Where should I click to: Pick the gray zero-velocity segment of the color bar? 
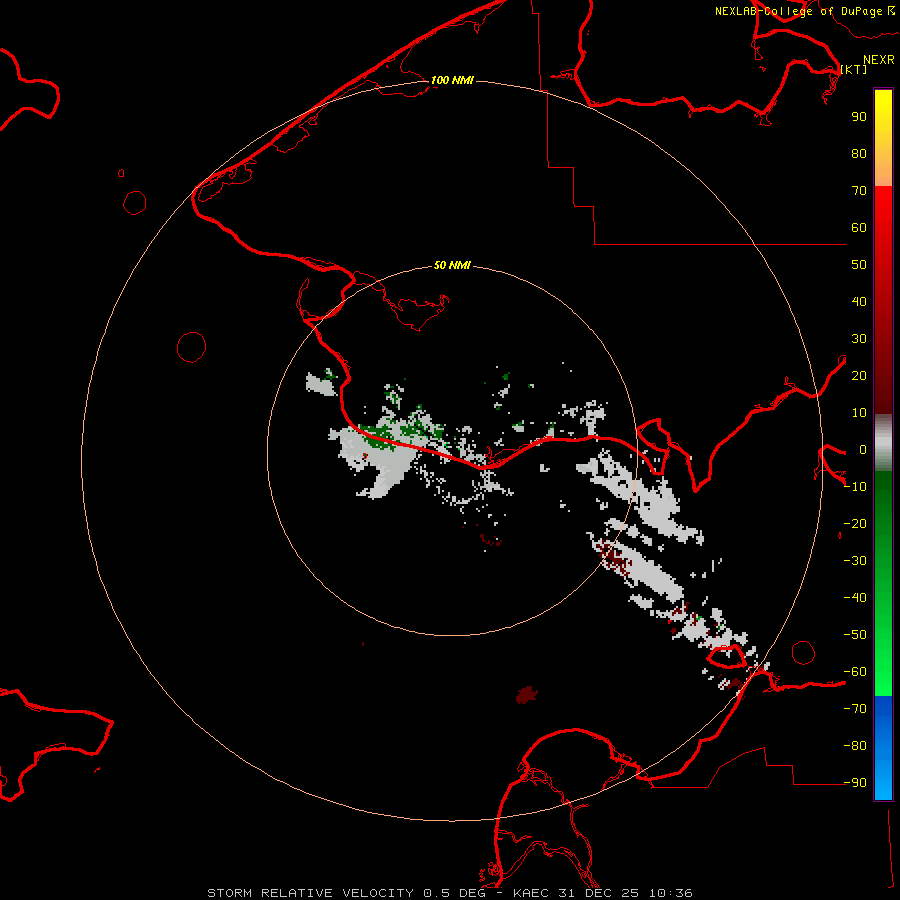click(x=883, y=443)
